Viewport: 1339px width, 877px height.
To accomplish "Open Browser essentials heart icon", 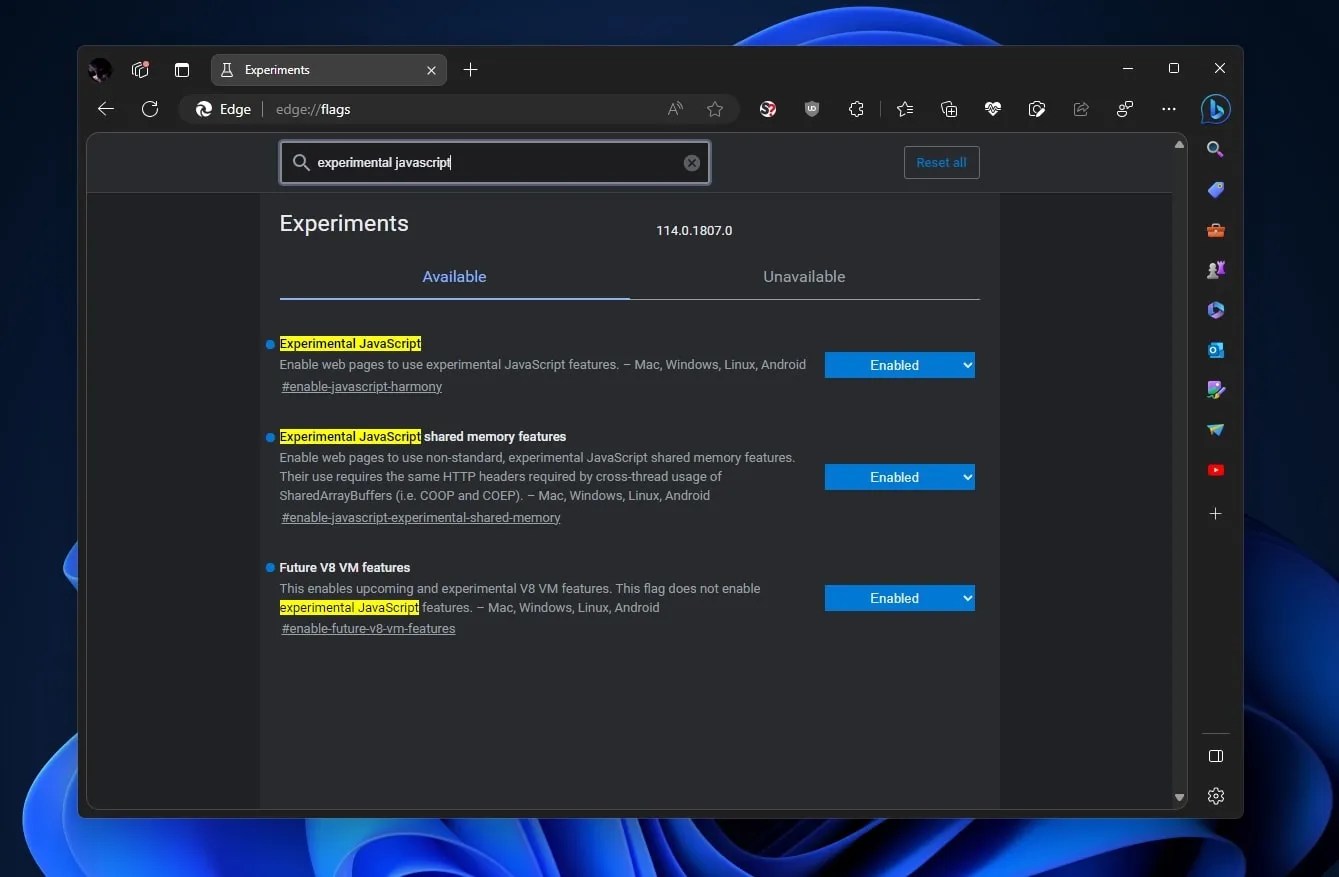I will tap(992, 109).
